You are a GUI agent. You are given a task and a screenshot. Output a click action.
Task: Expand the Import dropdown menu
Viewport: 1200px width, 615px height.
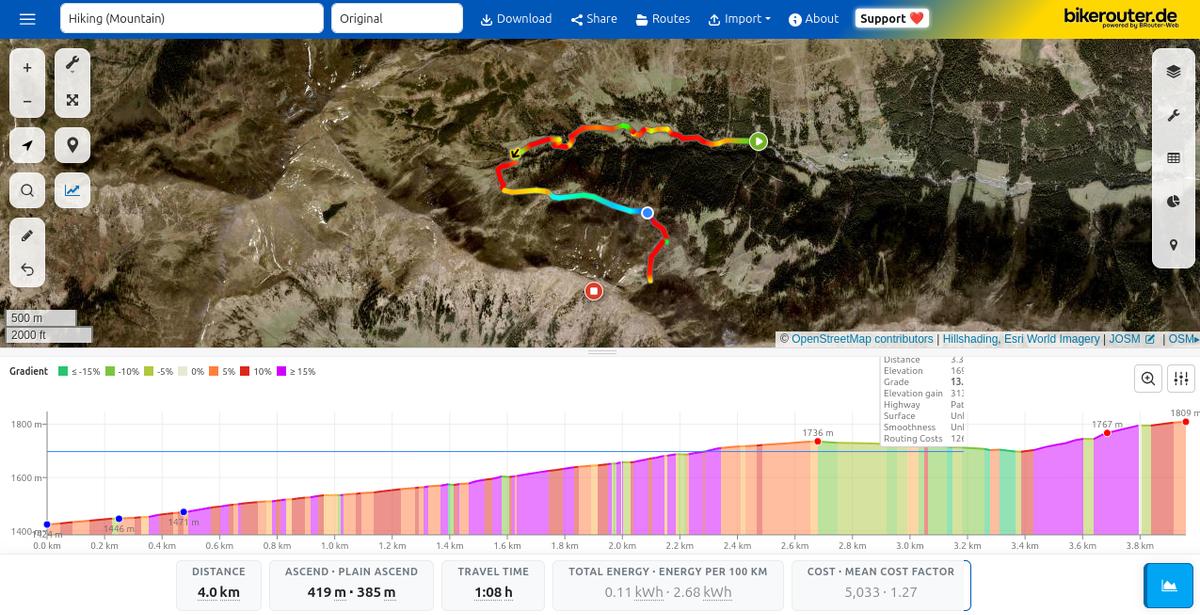pyautogui.click(x=739, y=19)
